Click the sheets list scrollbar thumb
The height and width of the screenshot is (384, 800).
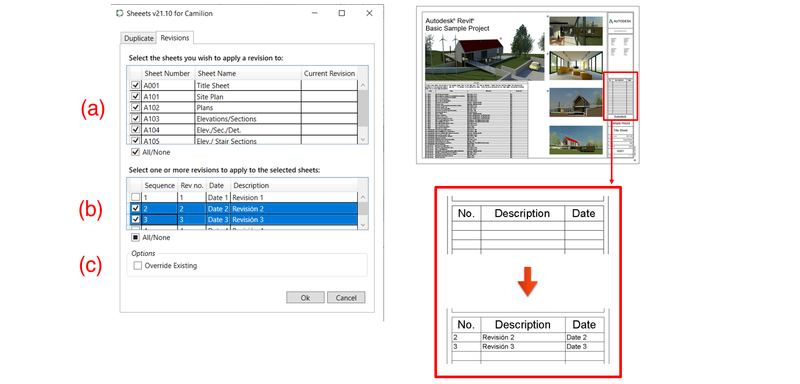[363, 109]
